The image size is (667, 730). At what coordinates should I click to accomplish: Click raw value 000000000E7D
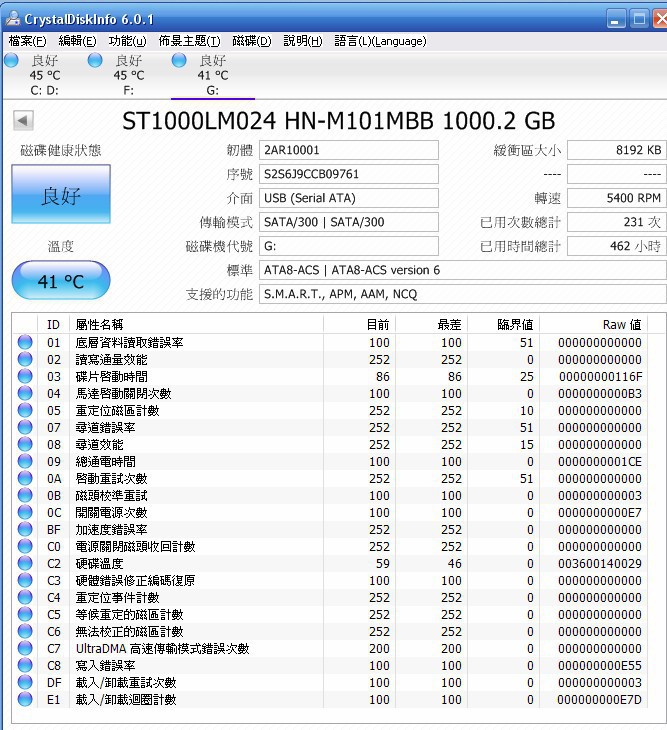(x=600, y=699)
